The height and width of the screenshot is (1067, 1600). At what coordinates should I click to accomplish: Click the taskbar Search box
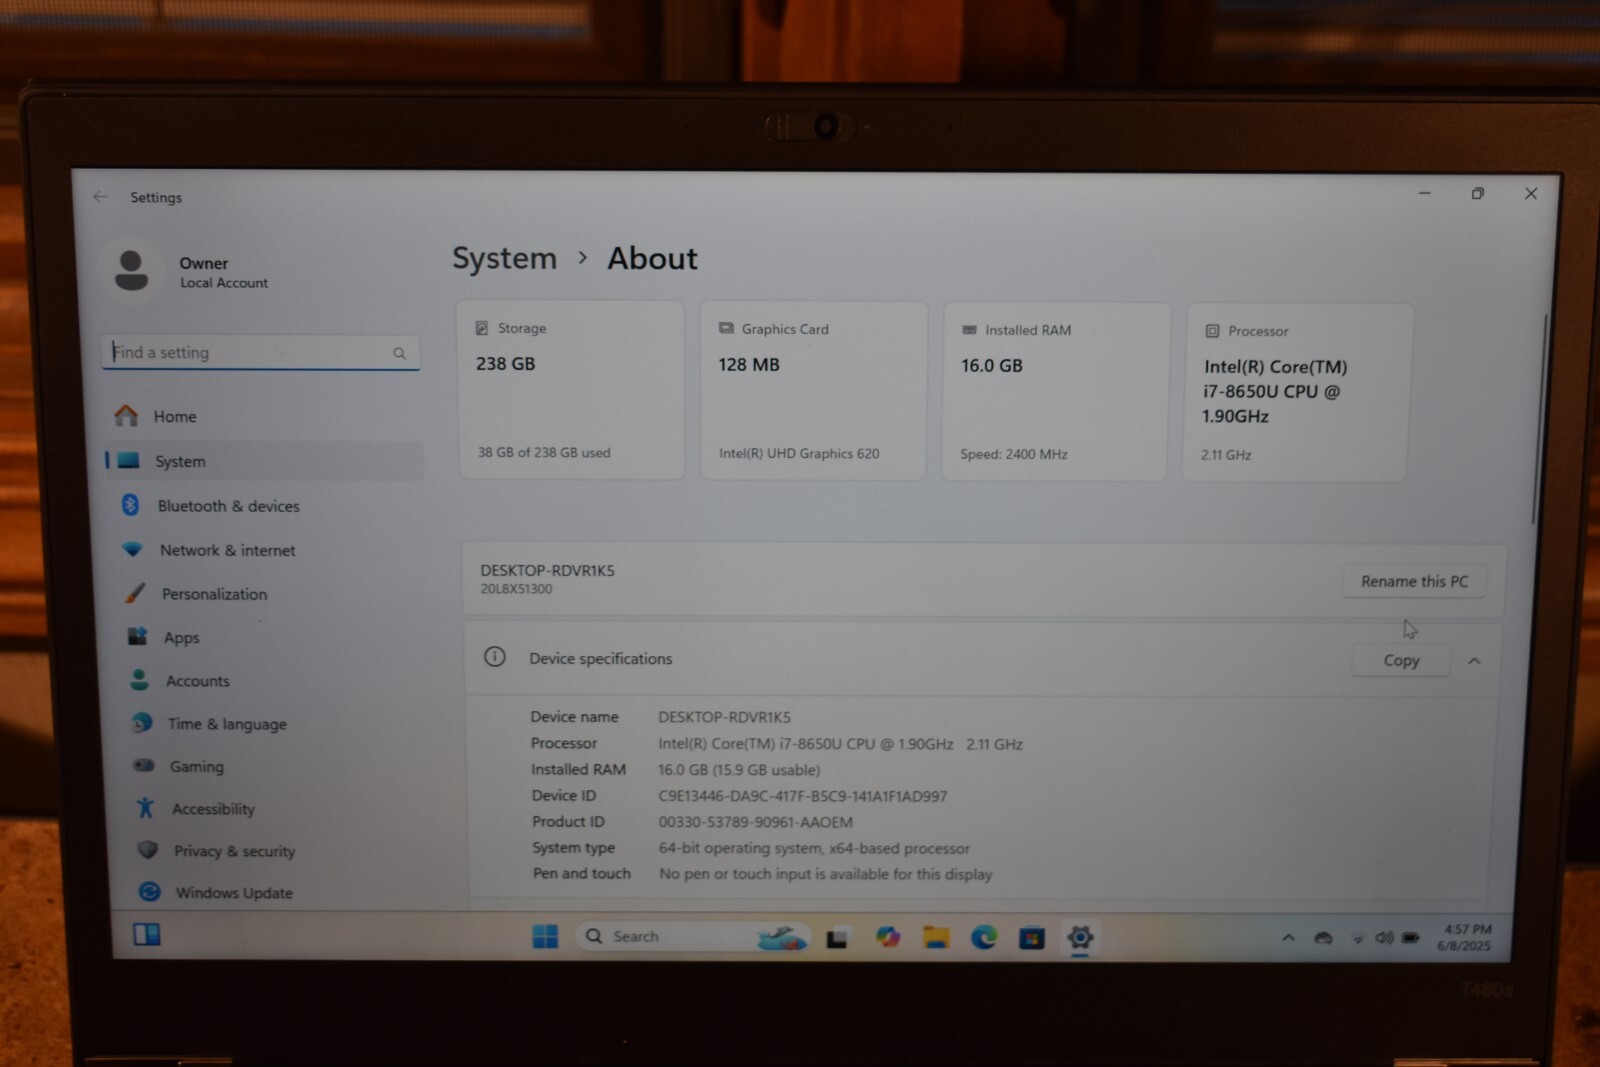coord(692,936)
